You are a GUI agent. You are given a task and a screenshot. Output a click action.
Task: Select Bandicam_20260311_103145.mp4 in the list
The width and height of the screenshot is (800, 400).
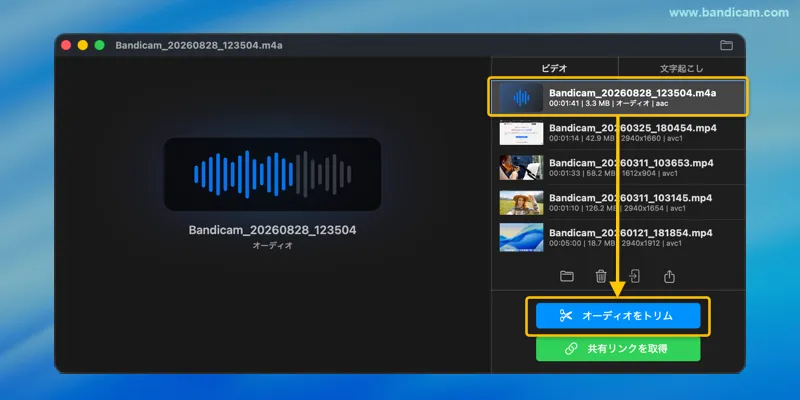coord(618,203)
